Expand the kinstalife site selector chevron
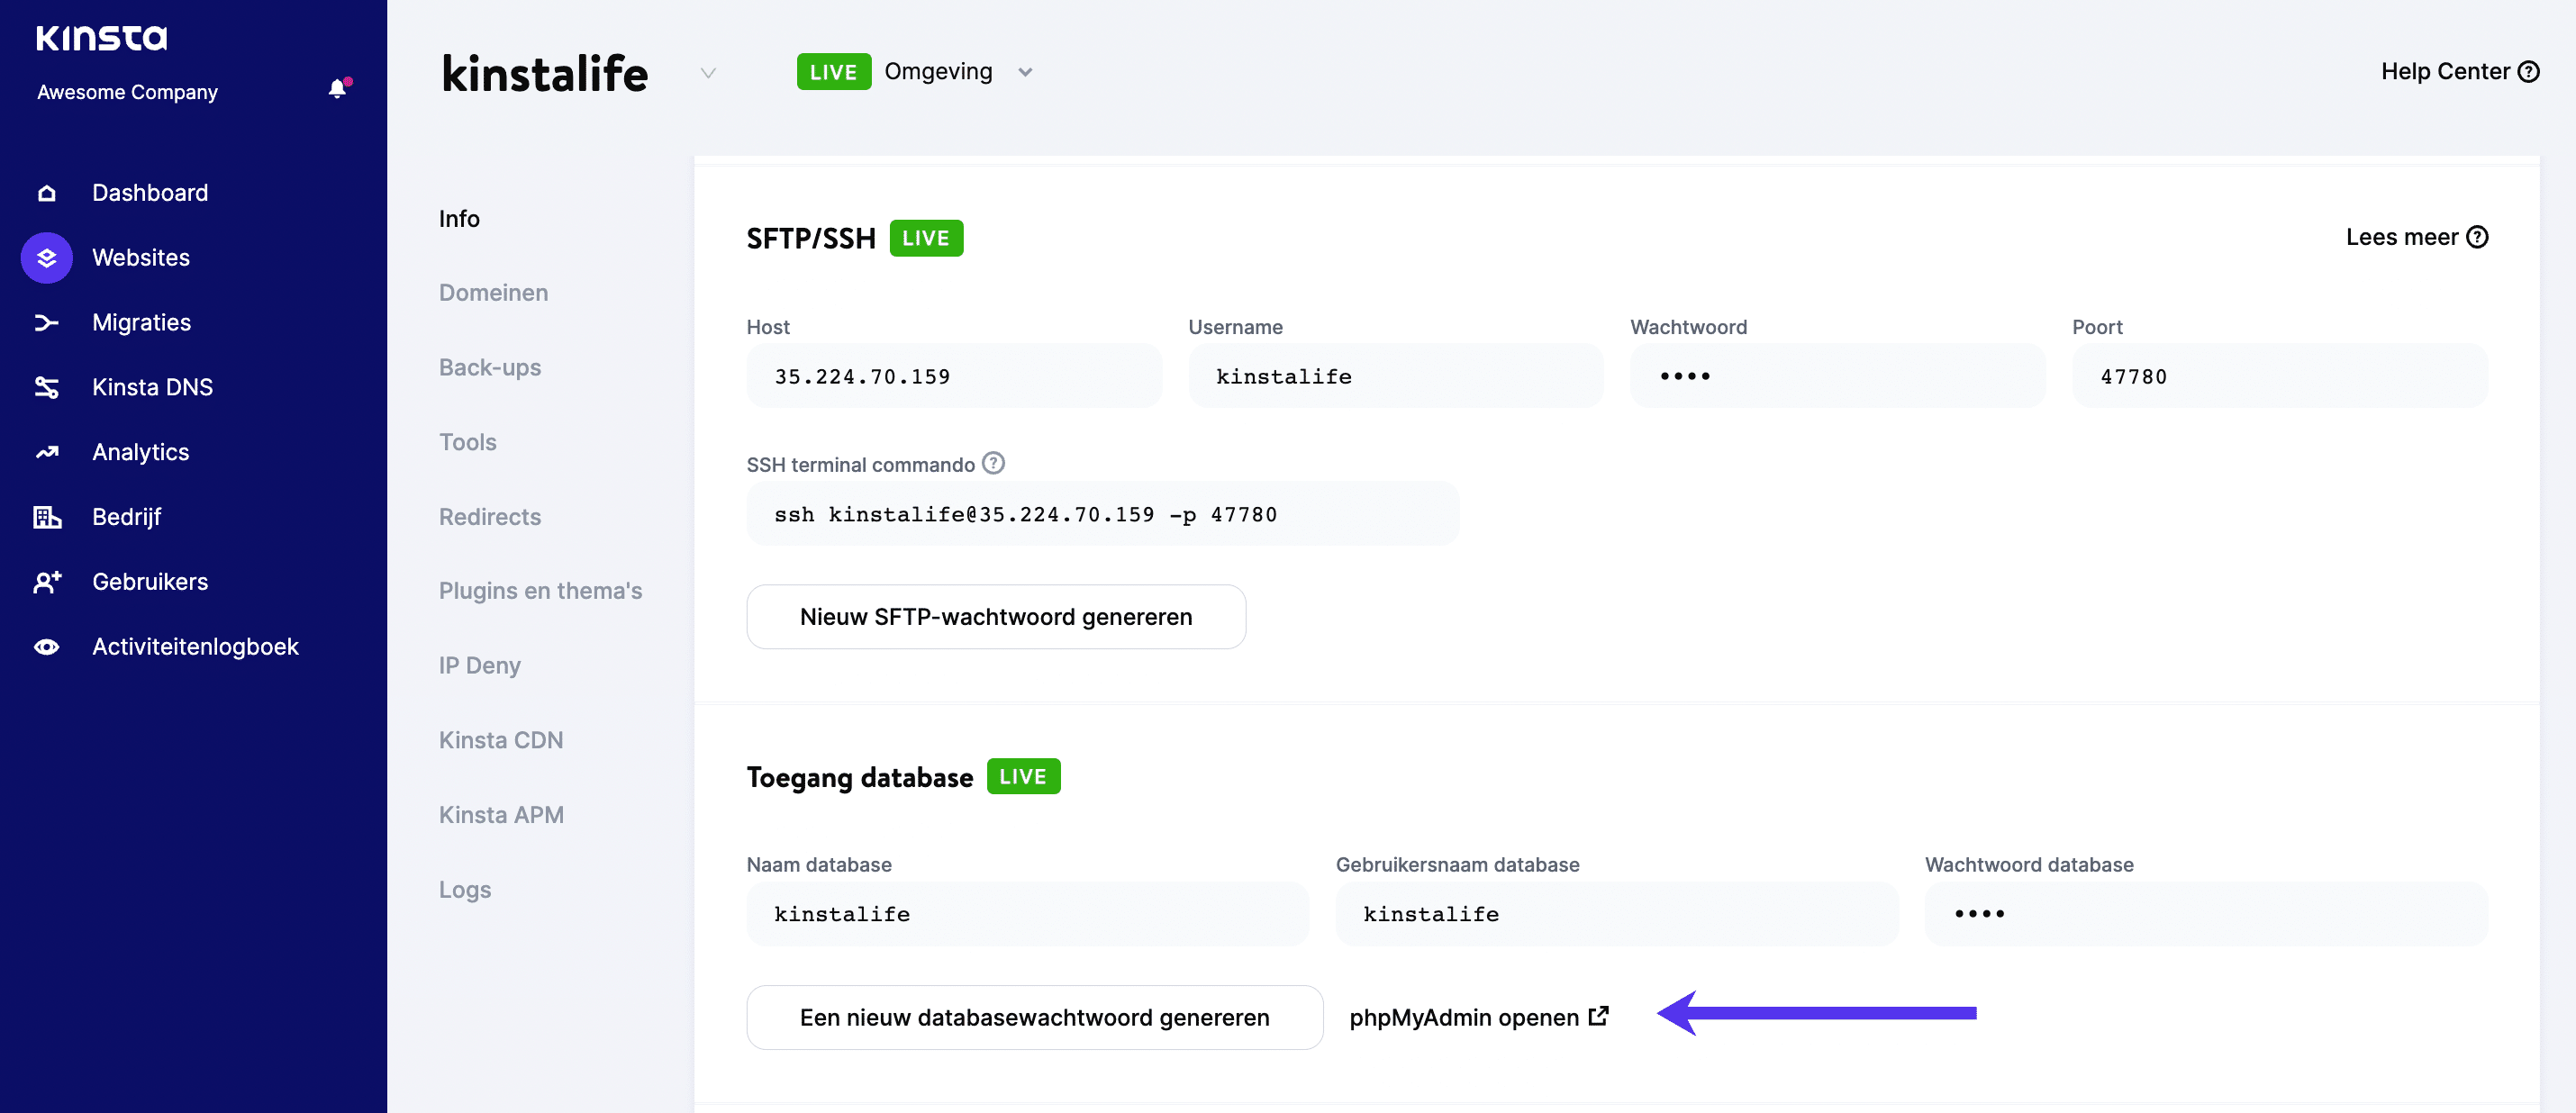This screenshot has height=1113, width=2576. (708, 73)
